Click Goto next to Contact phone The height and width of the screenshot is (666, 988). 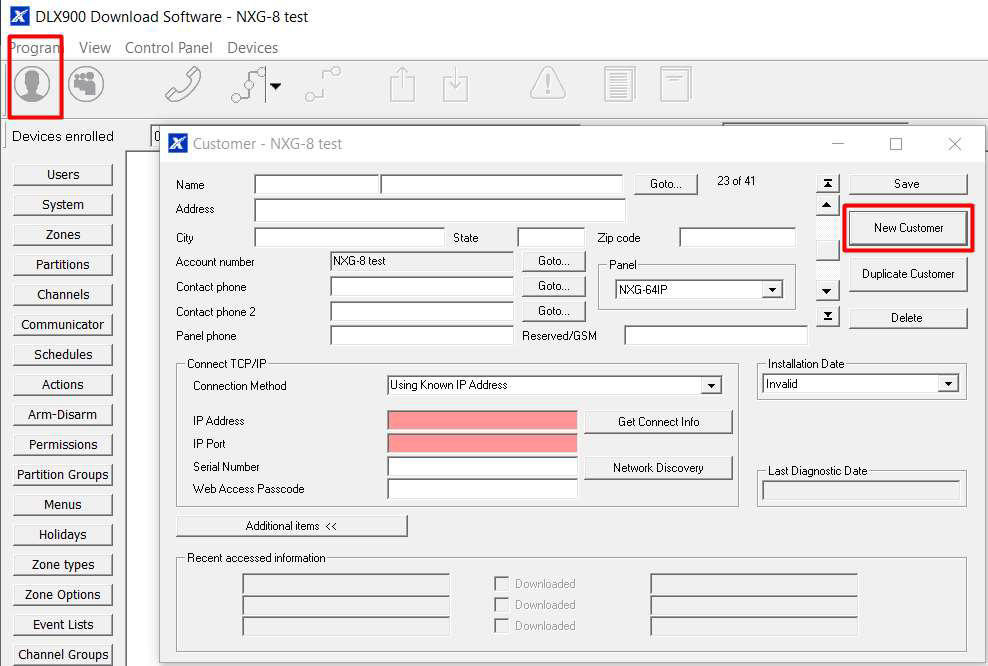pyautogui.click(x=554, y=286)
